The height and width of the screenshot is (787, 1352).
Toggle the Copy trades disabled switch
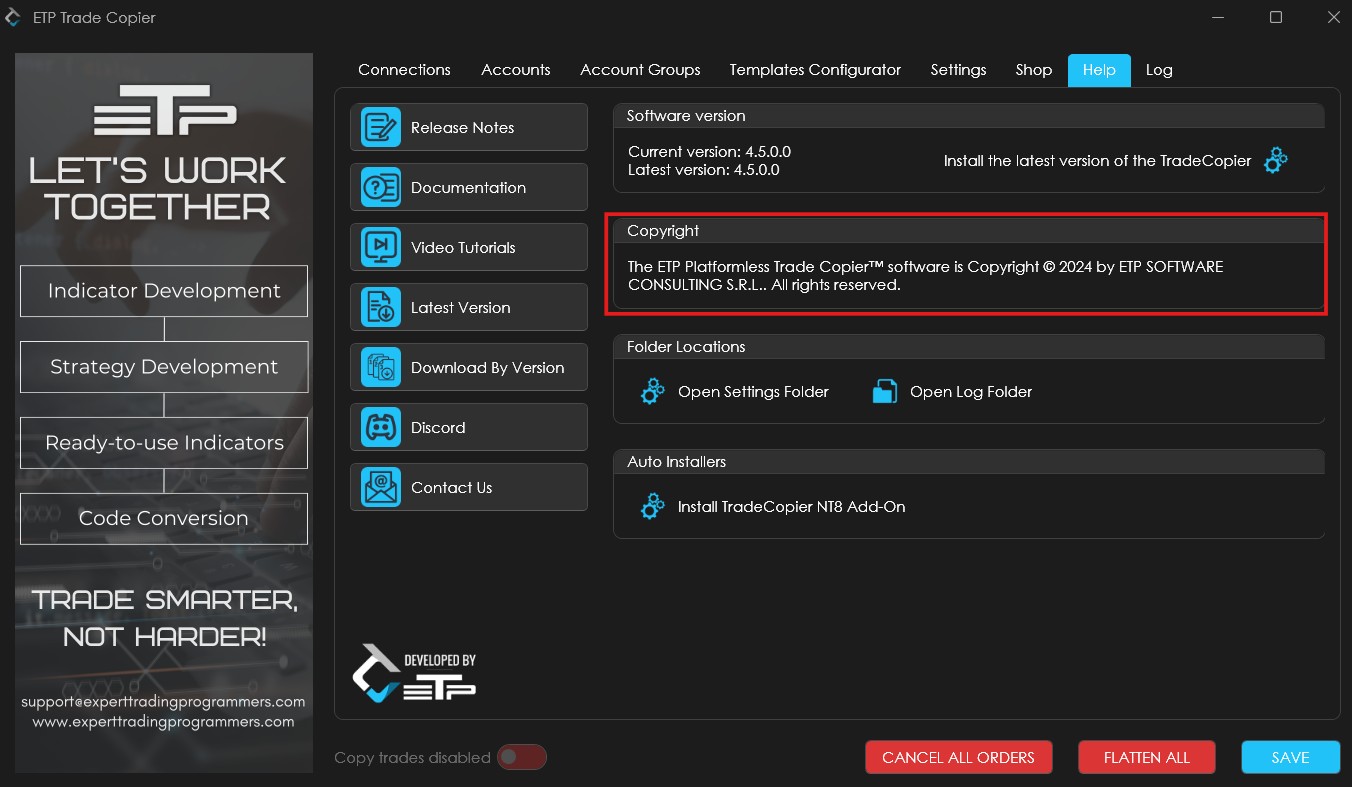[x=522, y=757]
